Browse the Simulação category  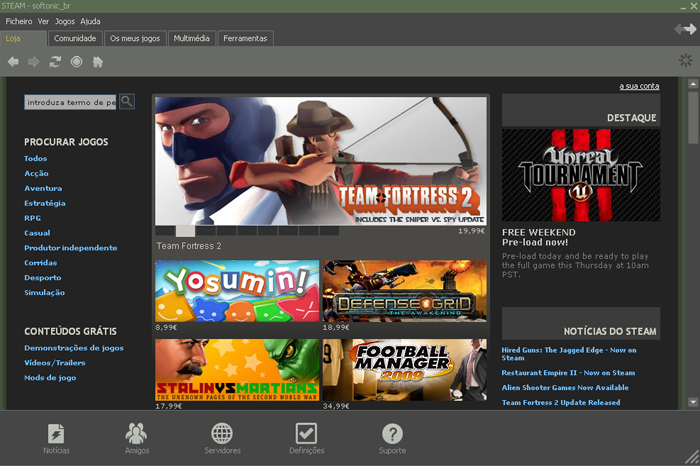click(x=45, y=292)
